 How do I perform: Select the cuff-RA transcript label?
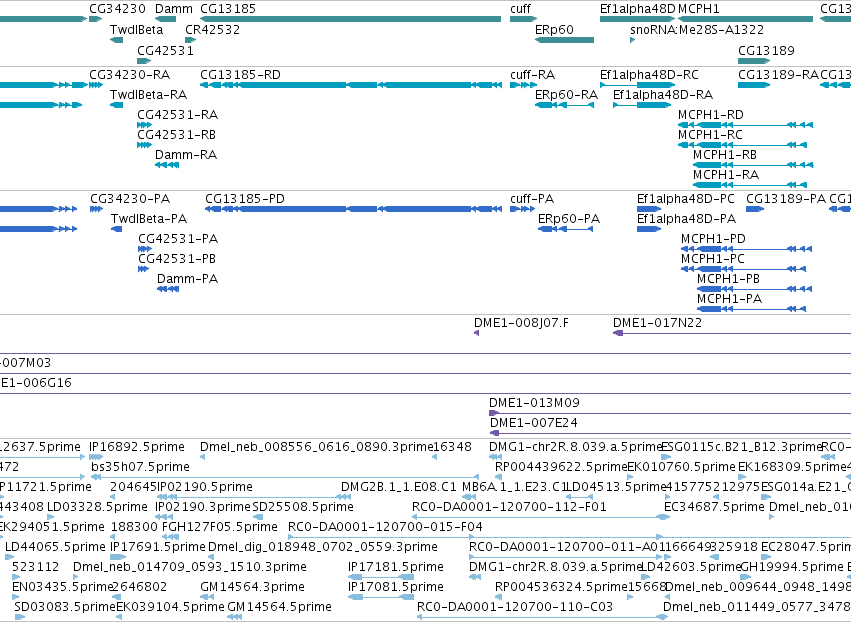pos(532,74)
